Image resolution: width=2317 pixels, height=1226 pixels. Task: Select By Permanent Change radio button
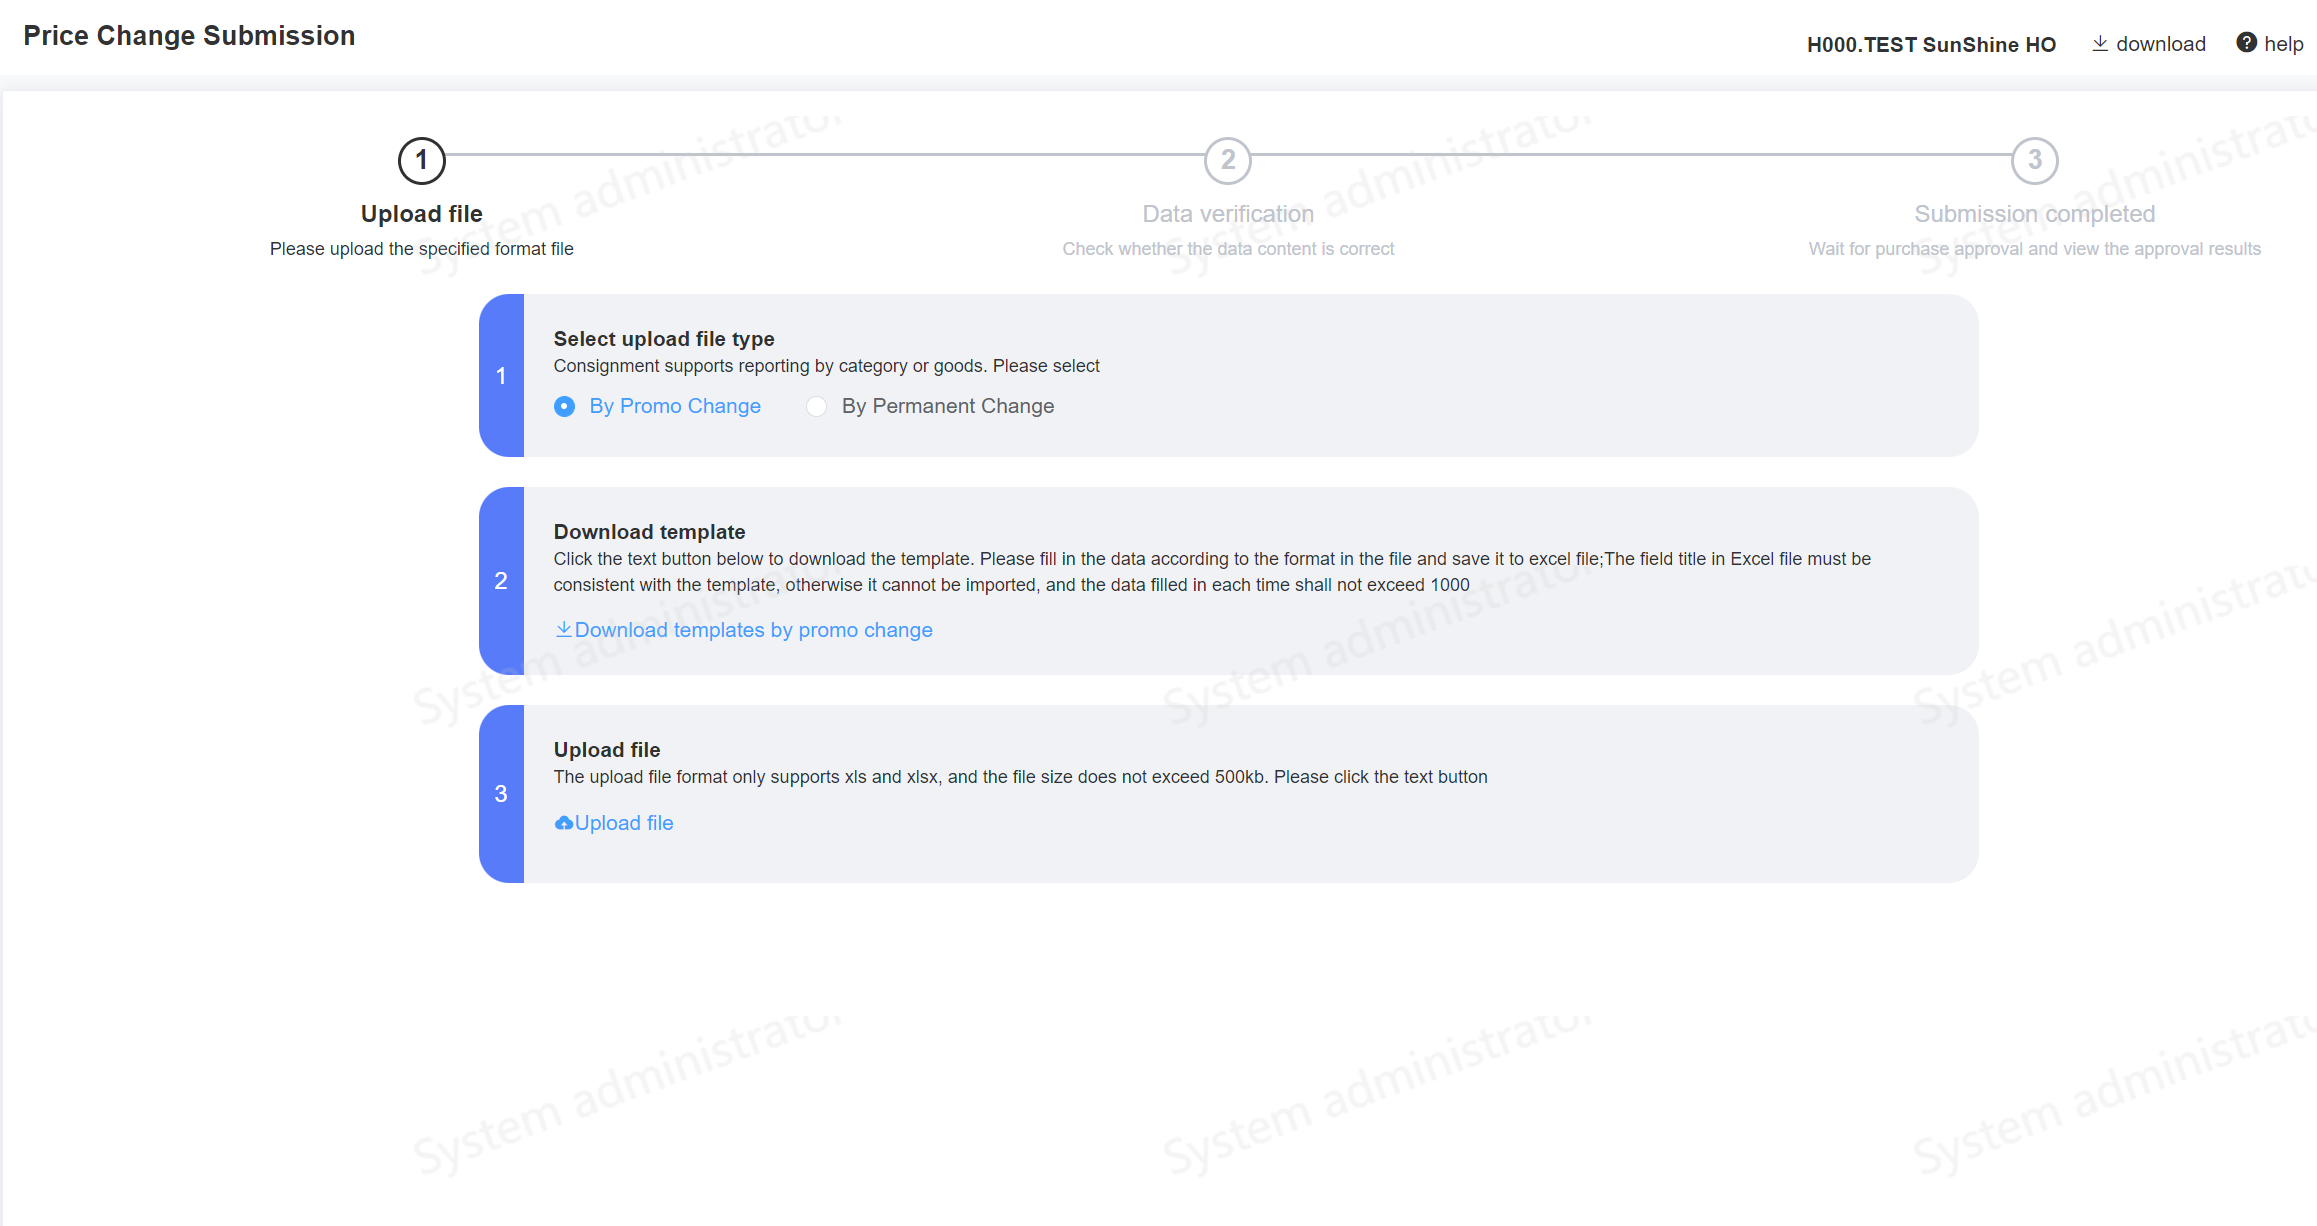click(817, 406)
